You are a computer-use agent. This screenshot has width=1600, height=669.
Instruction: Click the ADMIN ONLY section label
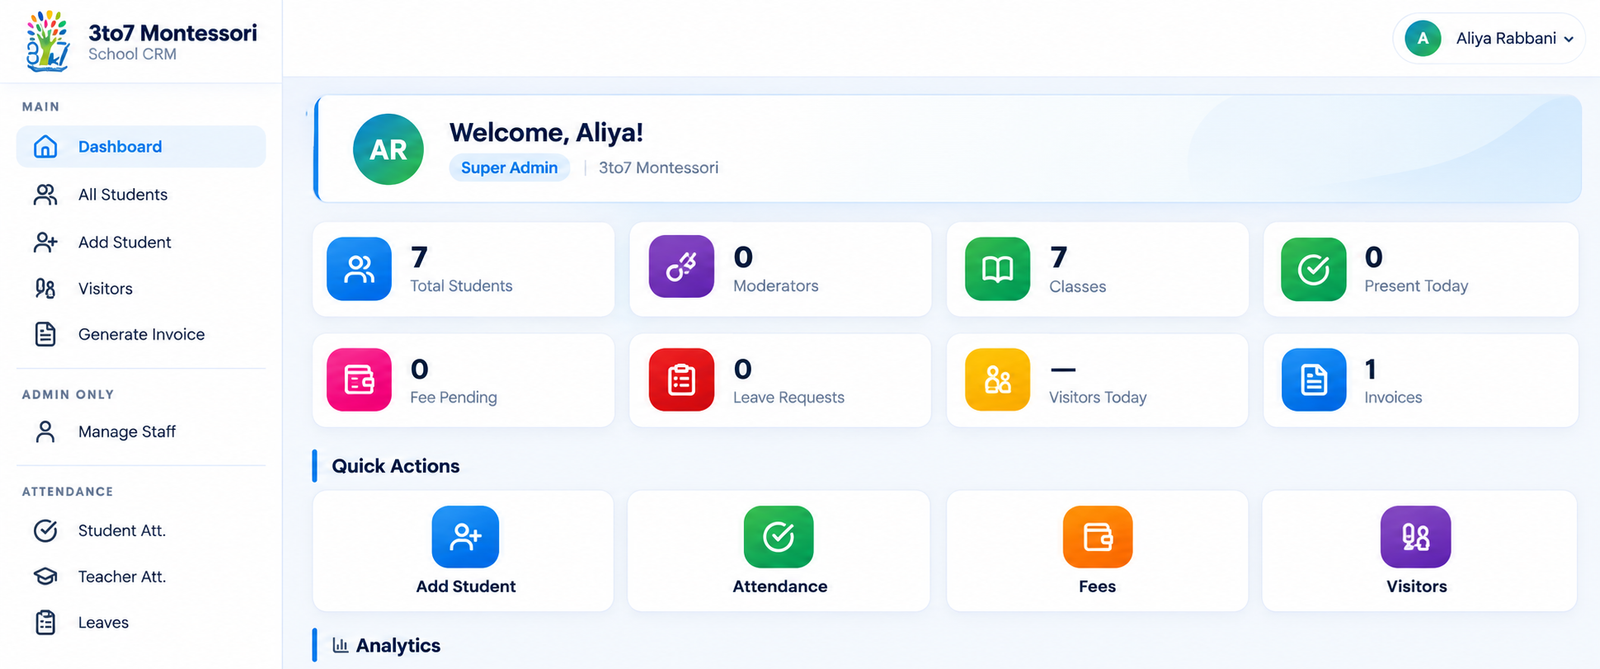tap(68, 395)
